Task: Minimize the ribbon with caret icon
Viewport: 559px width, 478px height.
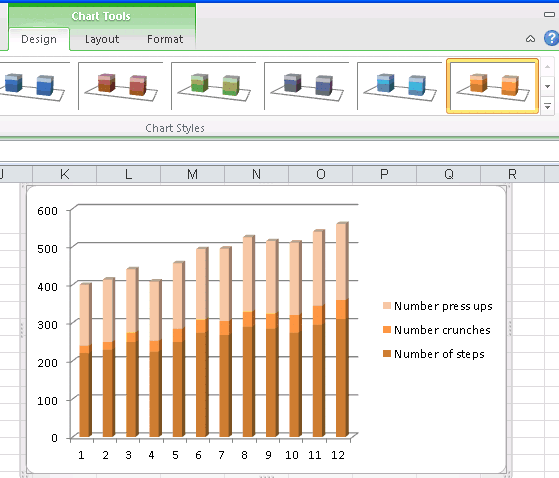Action: click(530, 38)
